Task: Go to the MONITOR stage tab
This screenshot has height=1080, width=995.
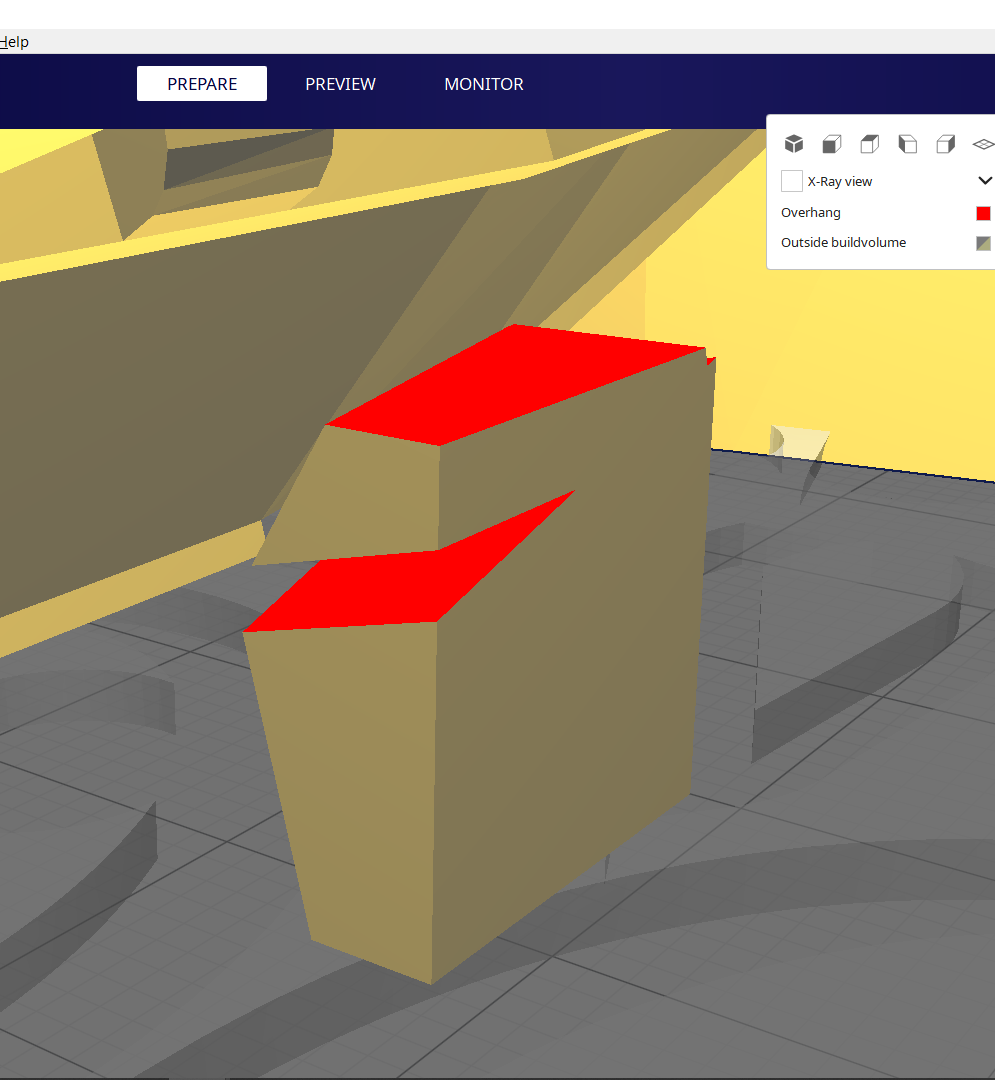Action: tap(483, 84)
